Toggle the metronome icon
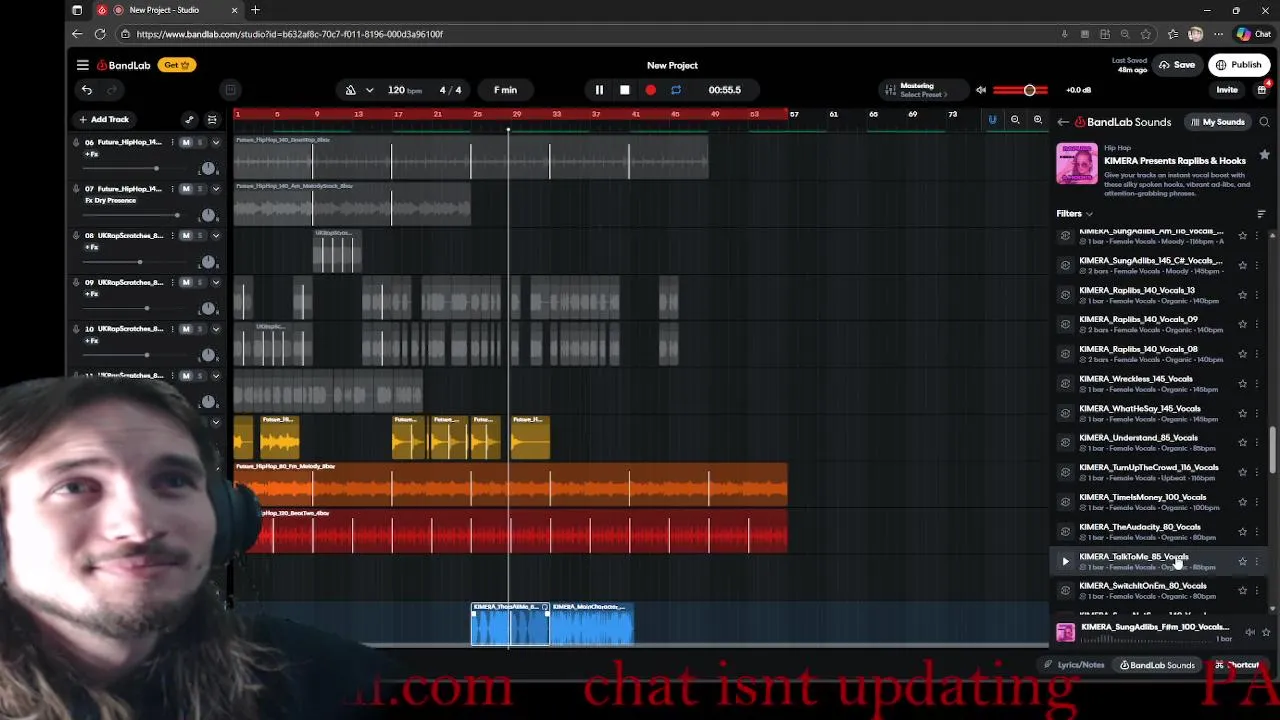1280x720 pixels. [x=351, y=90]
